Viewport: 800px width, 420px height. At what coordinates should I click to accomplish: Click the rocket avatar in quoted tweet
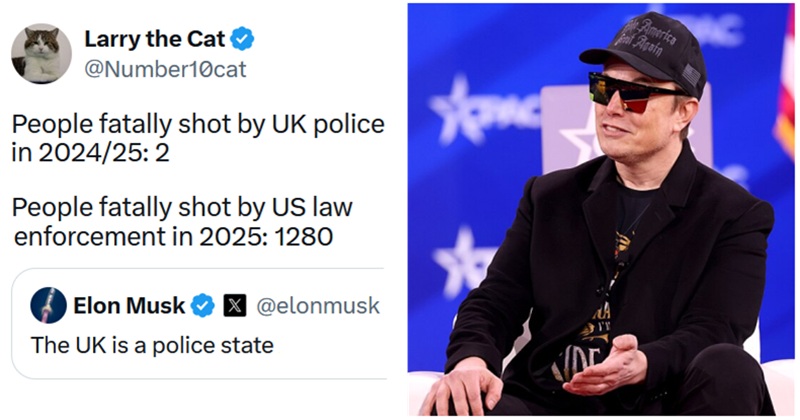pos(49,305)
